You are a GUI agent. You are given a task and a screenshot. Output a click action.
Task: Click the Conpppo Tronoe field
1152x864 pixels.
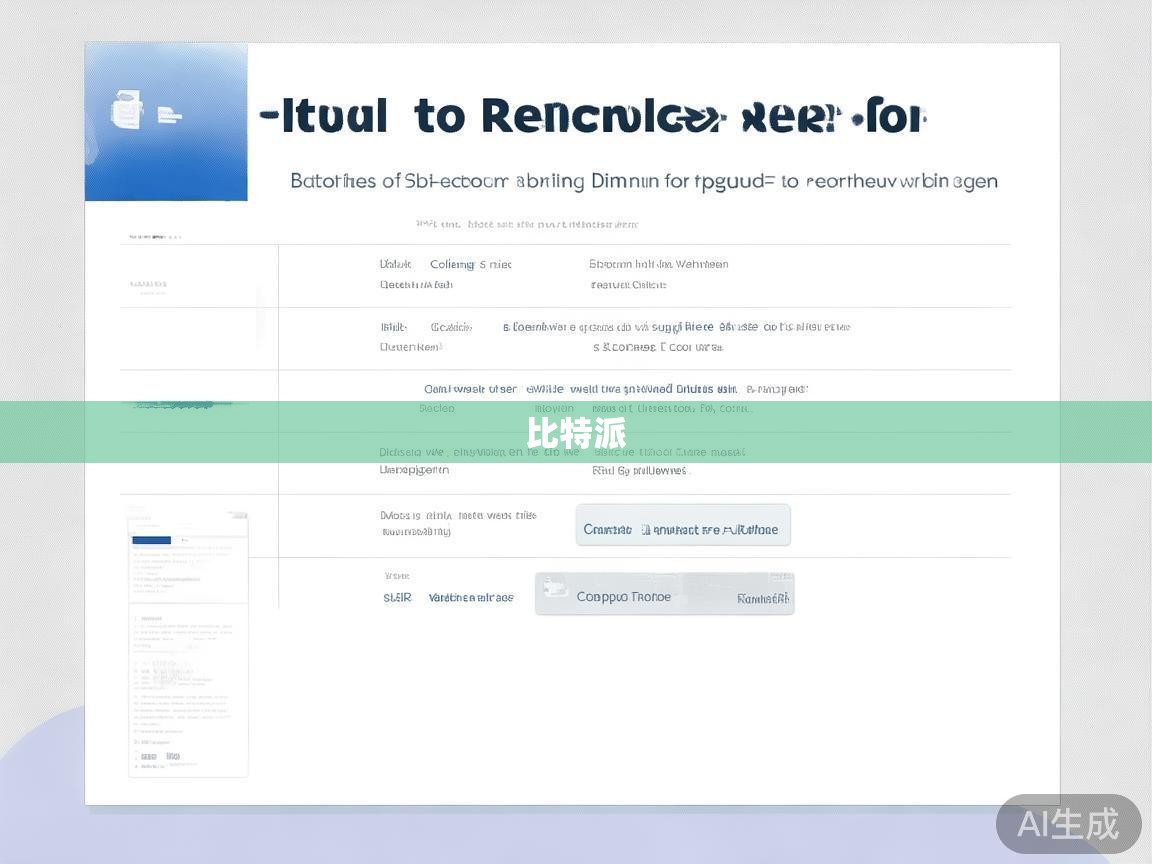623,597
